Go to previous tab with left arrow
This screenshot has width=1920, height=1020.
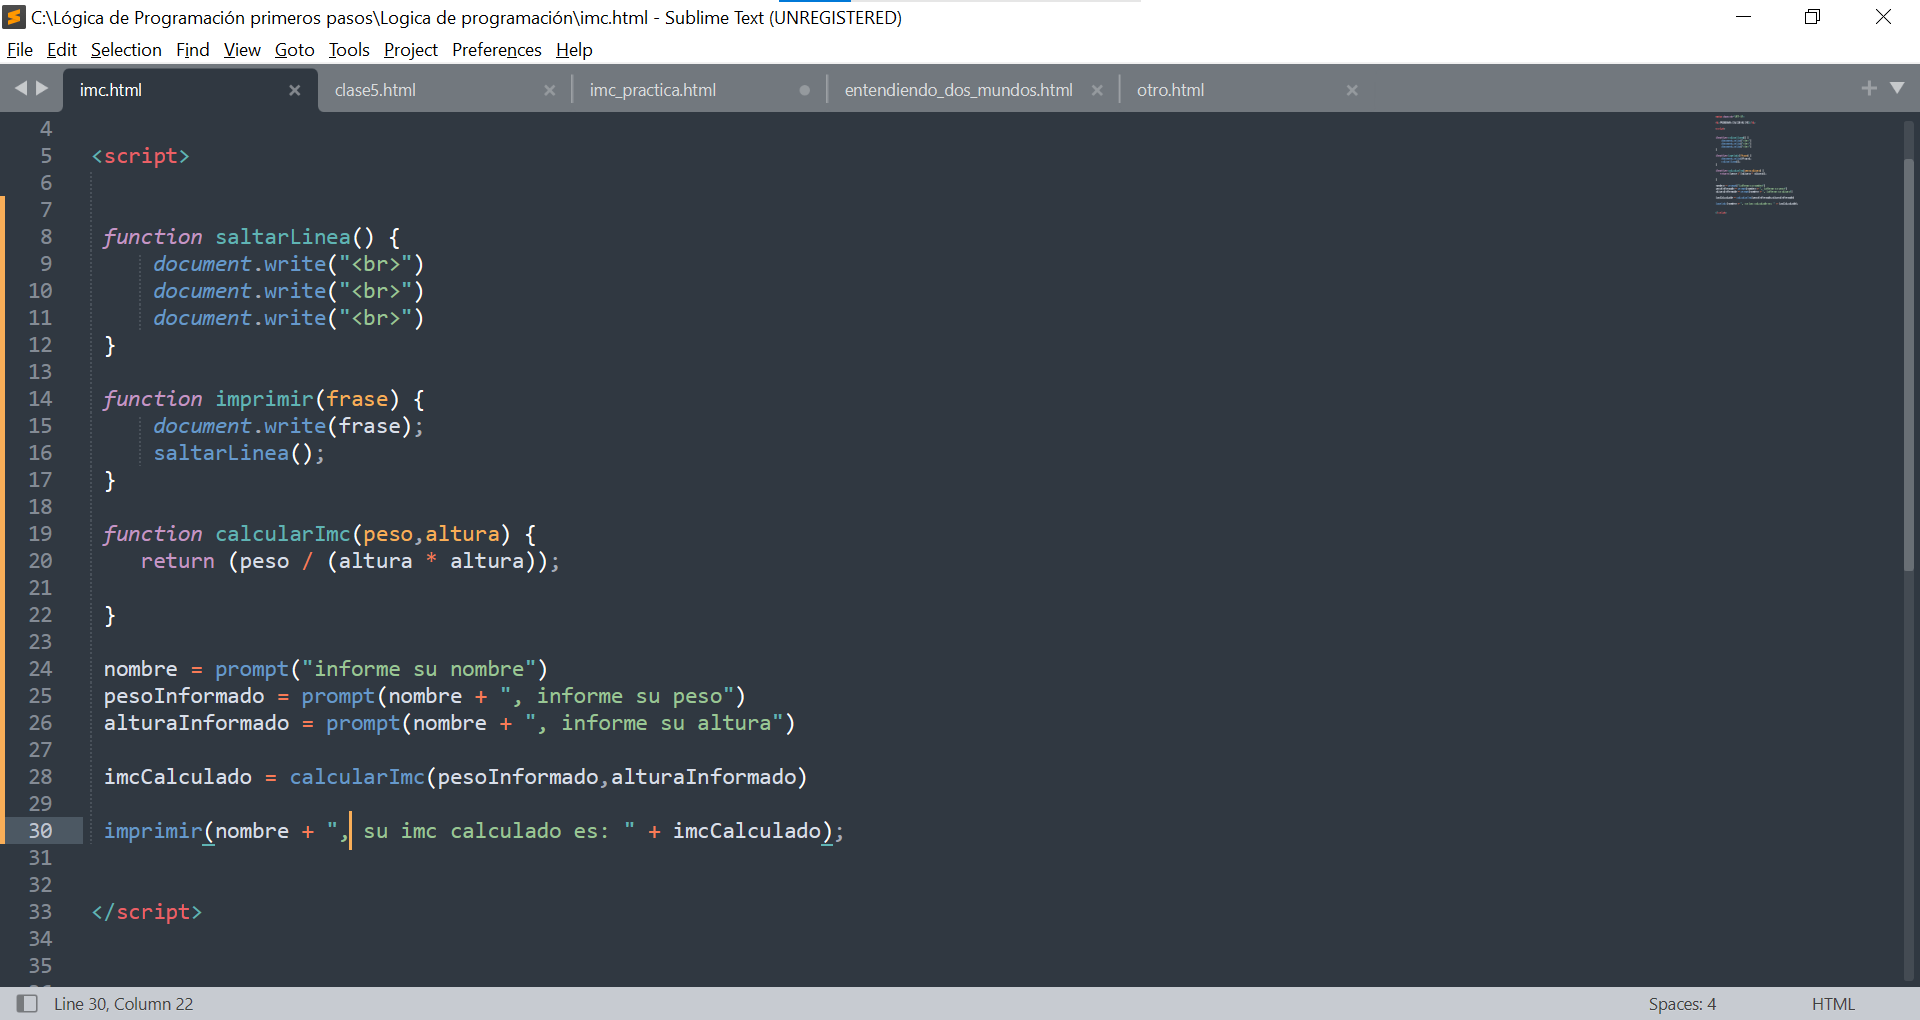tap(21, 88)
